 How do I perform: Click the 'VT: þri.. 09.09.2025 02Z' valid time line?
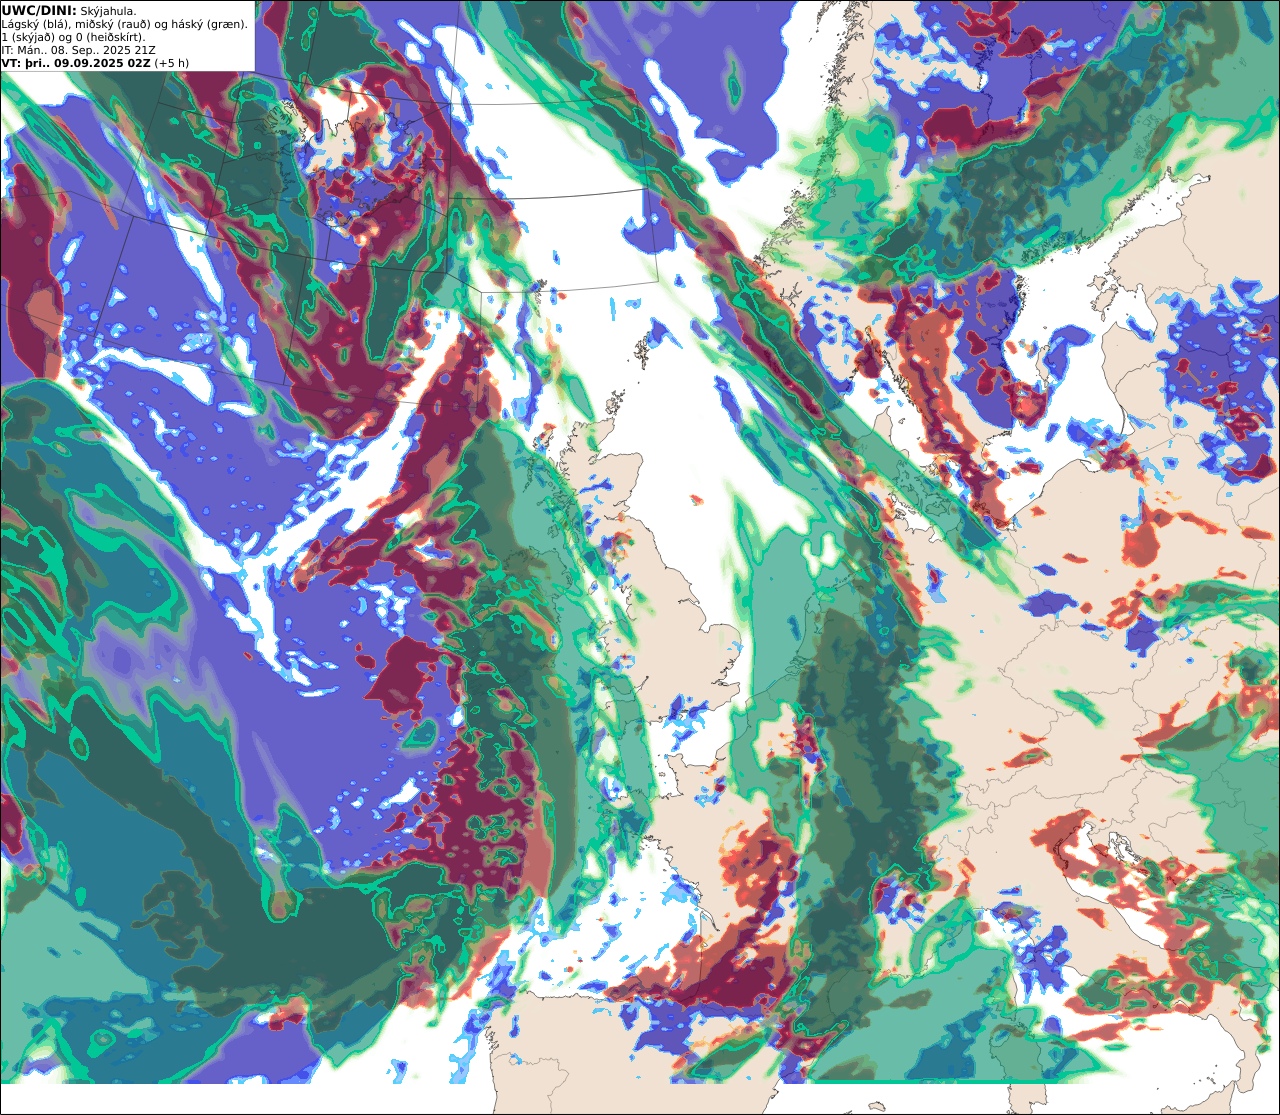point(95,63)
